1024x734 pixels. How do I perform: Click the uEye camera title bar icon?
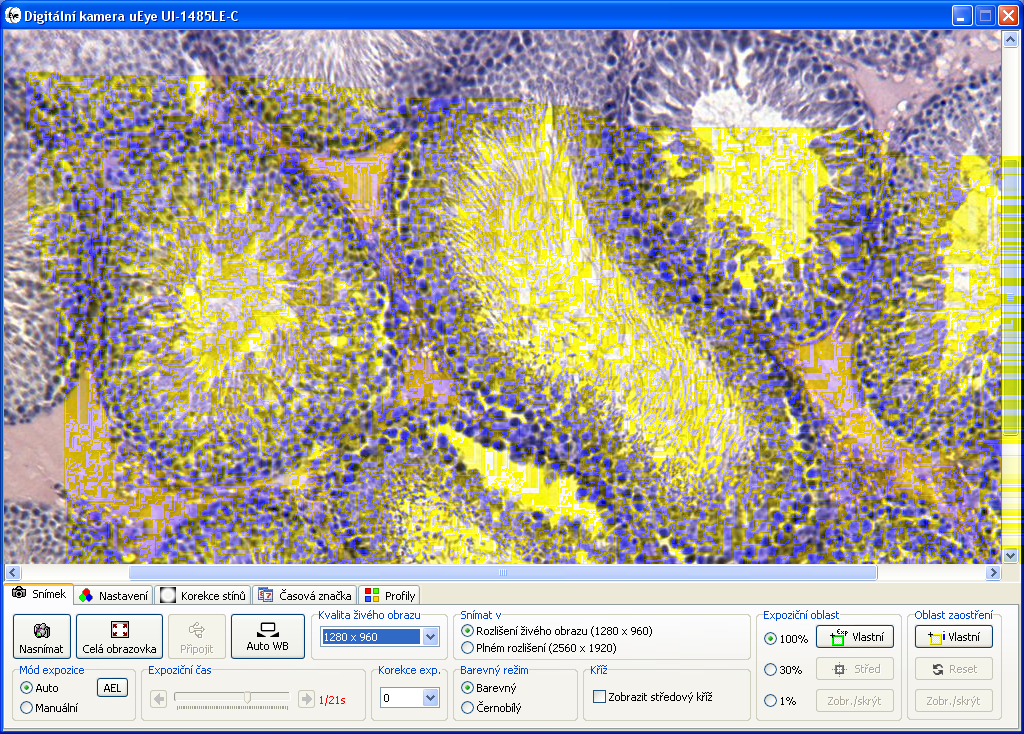pos(12,15)
